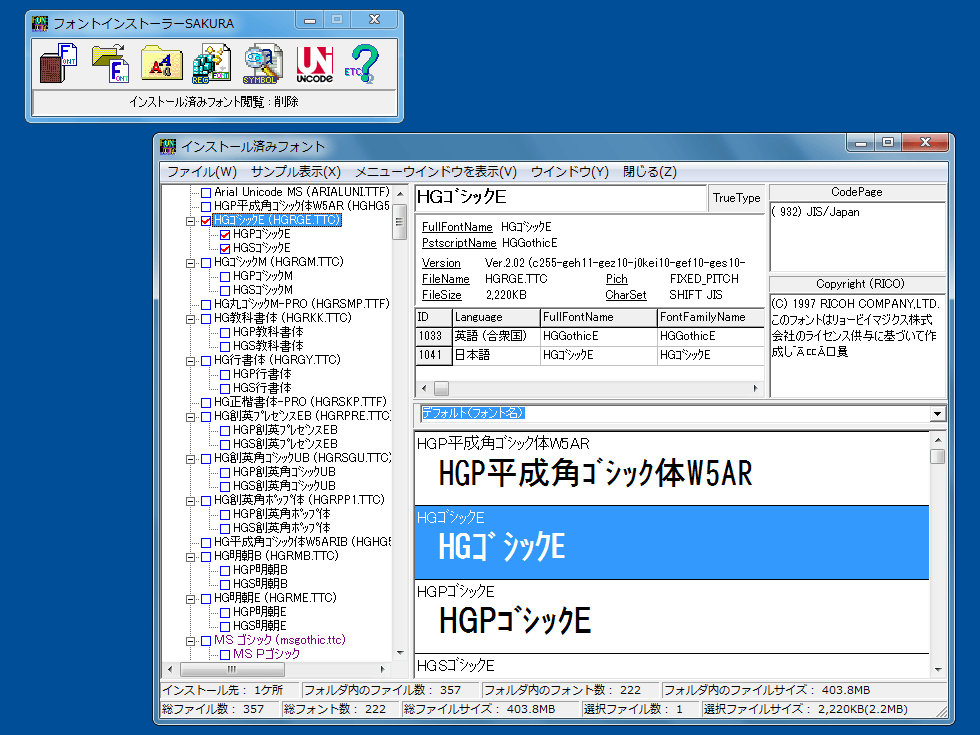Click the CharSet link label
The height and width of the screenshot is (735, 980).
(x=626, y=295)
